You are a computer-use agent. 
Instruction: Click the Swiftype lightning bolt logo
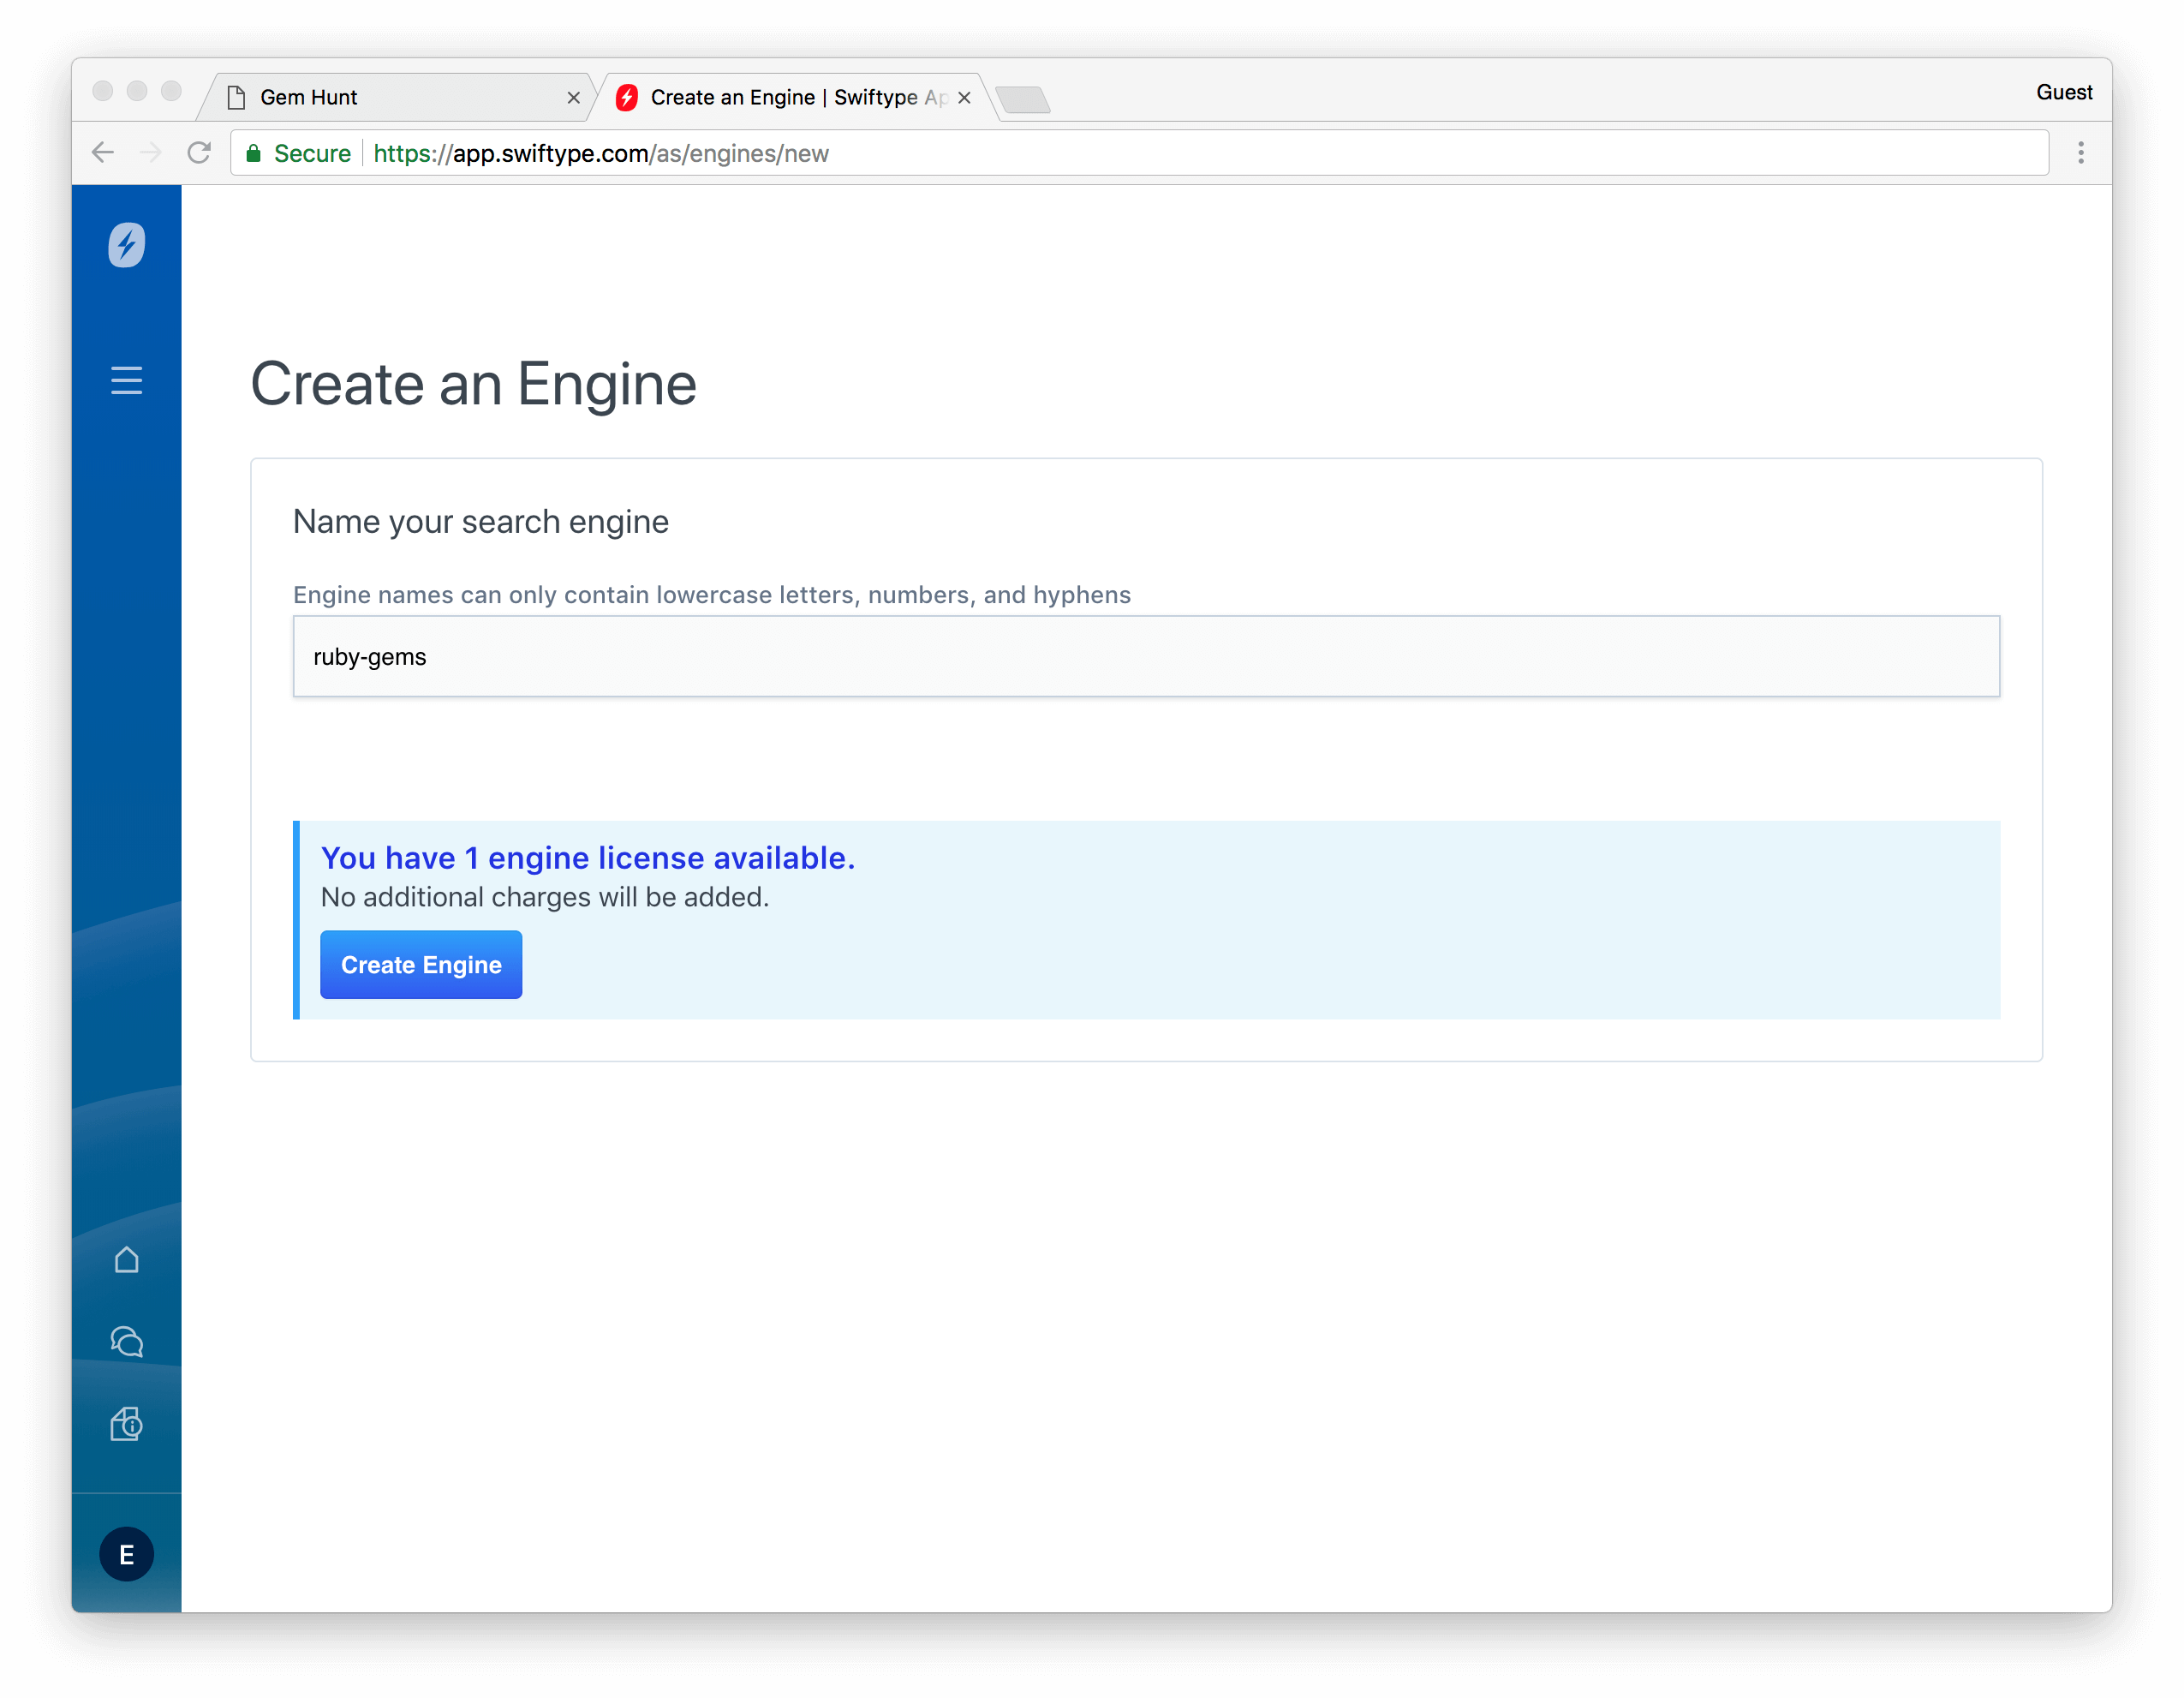coord(126,245)
